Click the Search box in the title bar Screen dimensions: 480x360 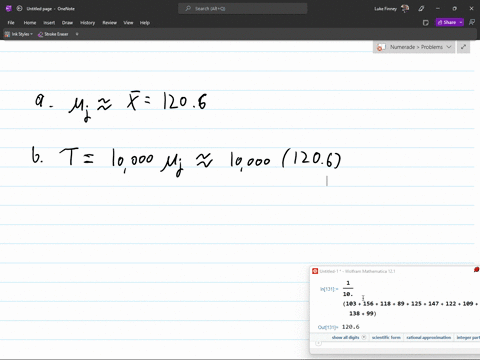[x=243, y=9]
